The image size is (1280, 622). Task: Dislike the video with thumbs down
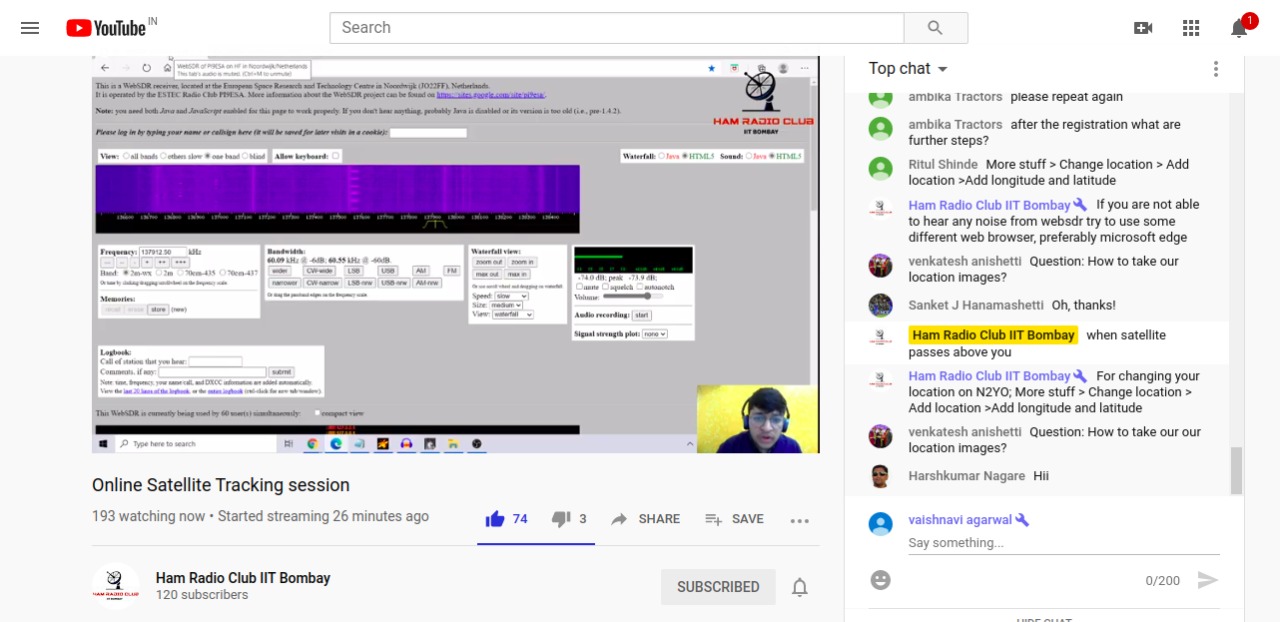561,519
